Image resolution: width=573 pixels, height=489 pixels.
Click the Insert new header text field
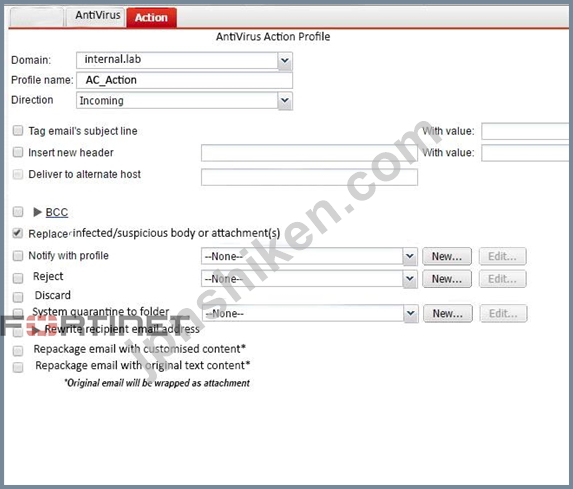point(309,153)
